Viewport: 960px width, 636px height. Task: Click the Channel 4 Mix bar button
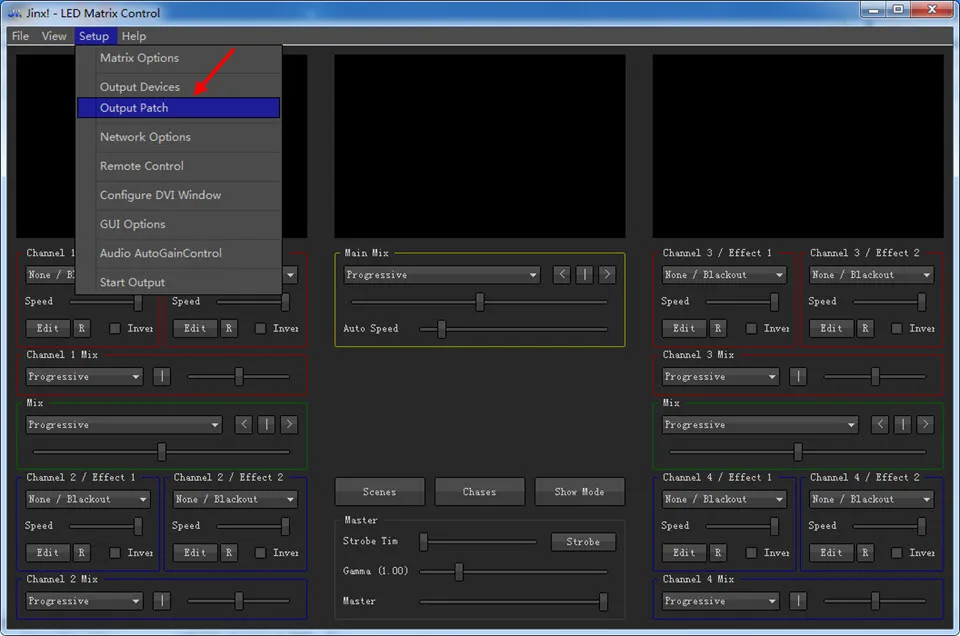tap(798, 600)
